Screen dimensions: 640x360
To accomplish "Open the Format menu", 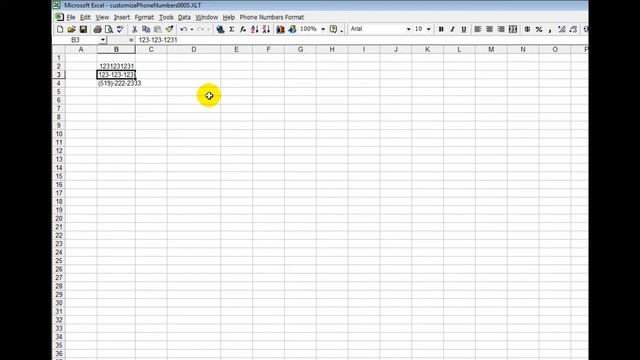I will [144, 17].
